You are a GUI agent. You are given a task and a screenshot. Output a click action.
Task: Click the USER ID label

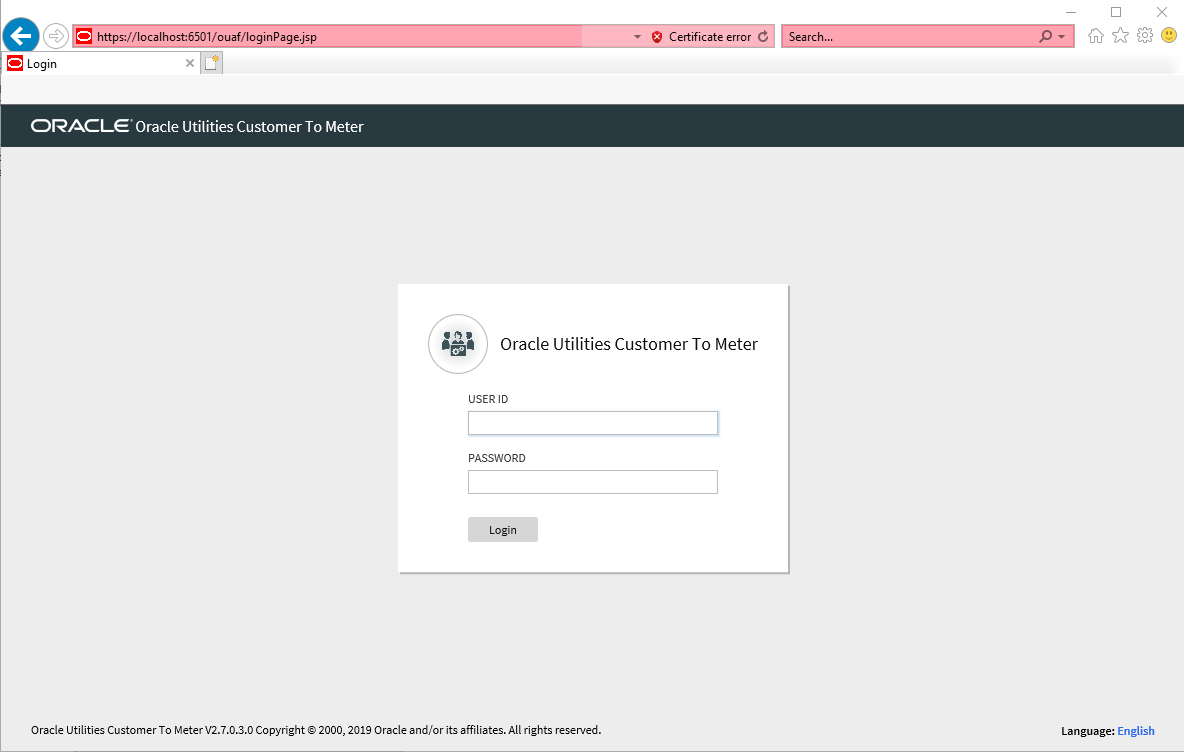click(488, 399)
